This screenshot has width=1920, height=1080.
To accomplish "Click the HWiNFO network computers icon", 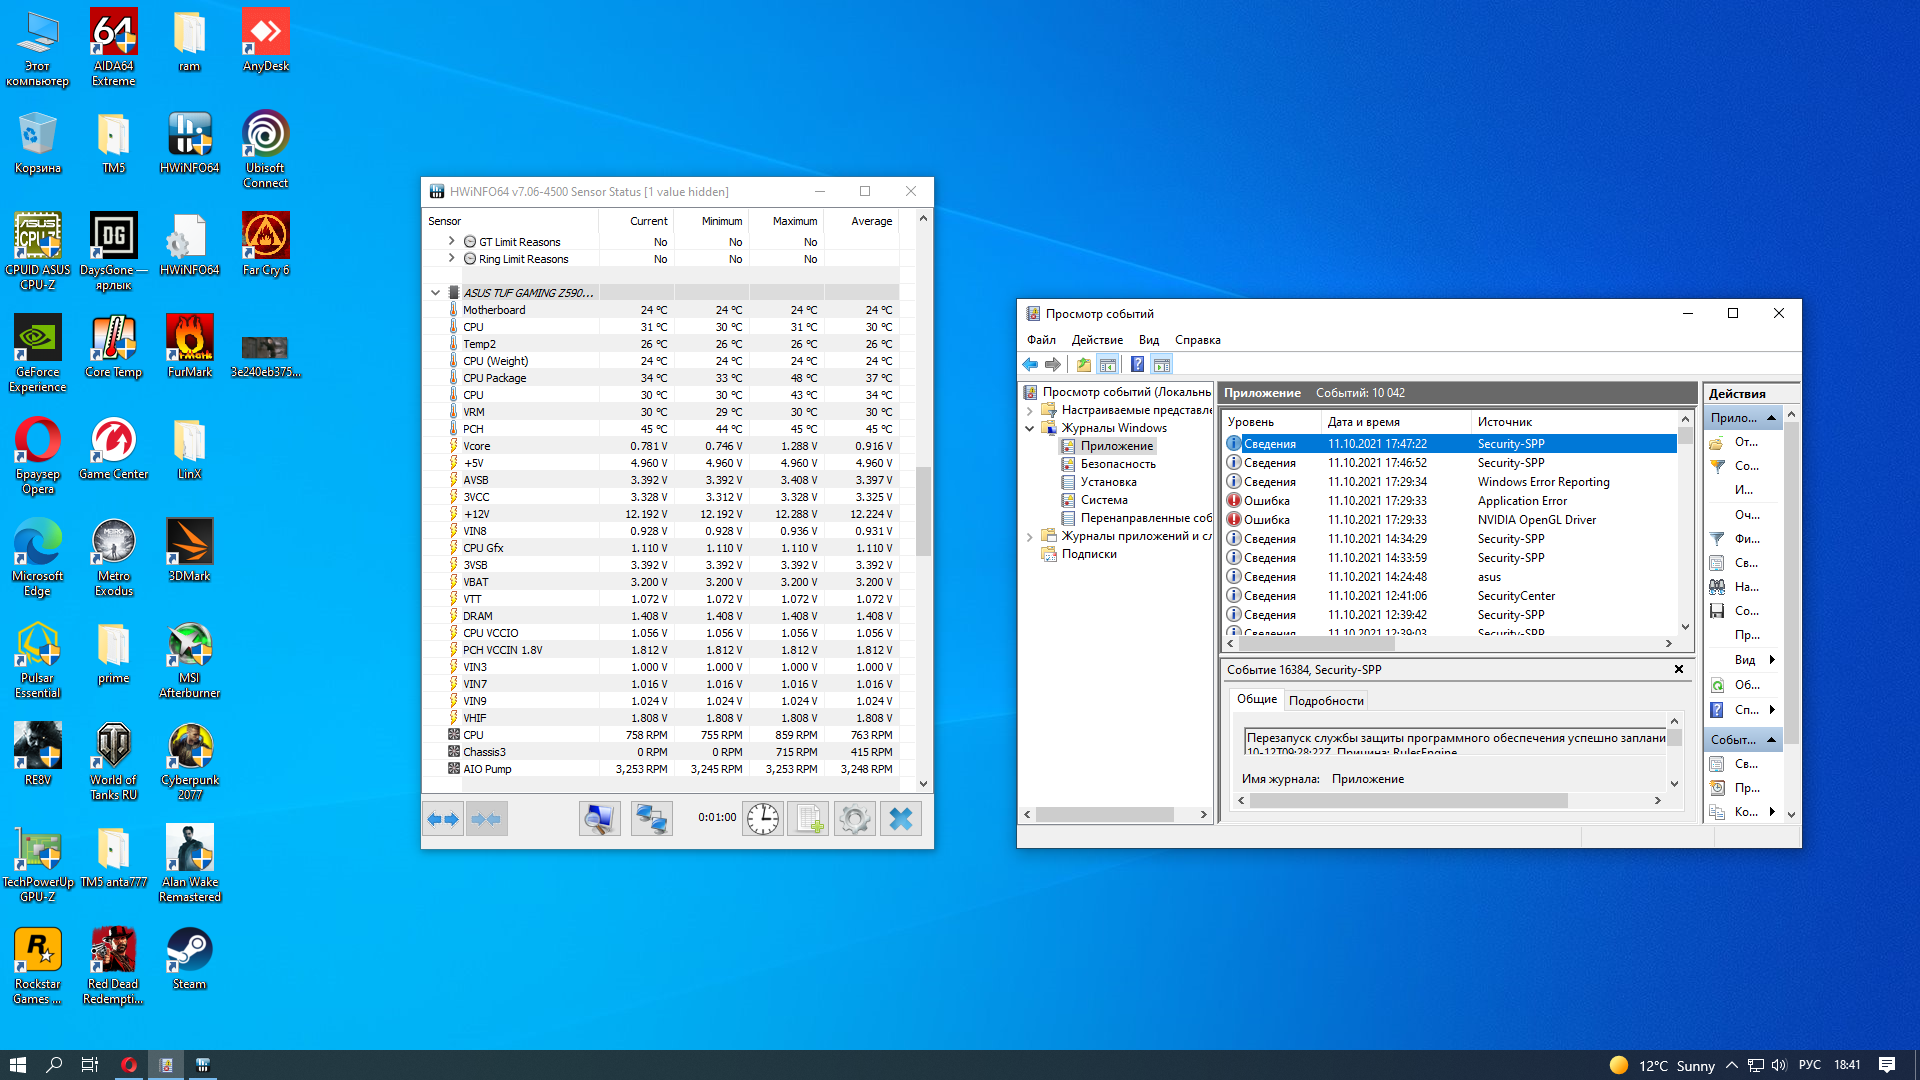I will (x=651, y=819).
